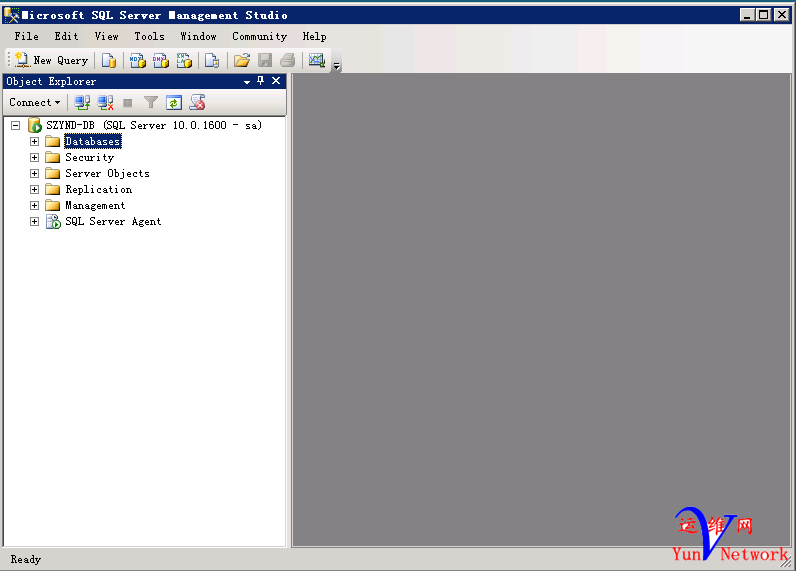Open Analysis Services MDX Query icon
The width and height of the screenshot is (796, 571).
[138, 60]
